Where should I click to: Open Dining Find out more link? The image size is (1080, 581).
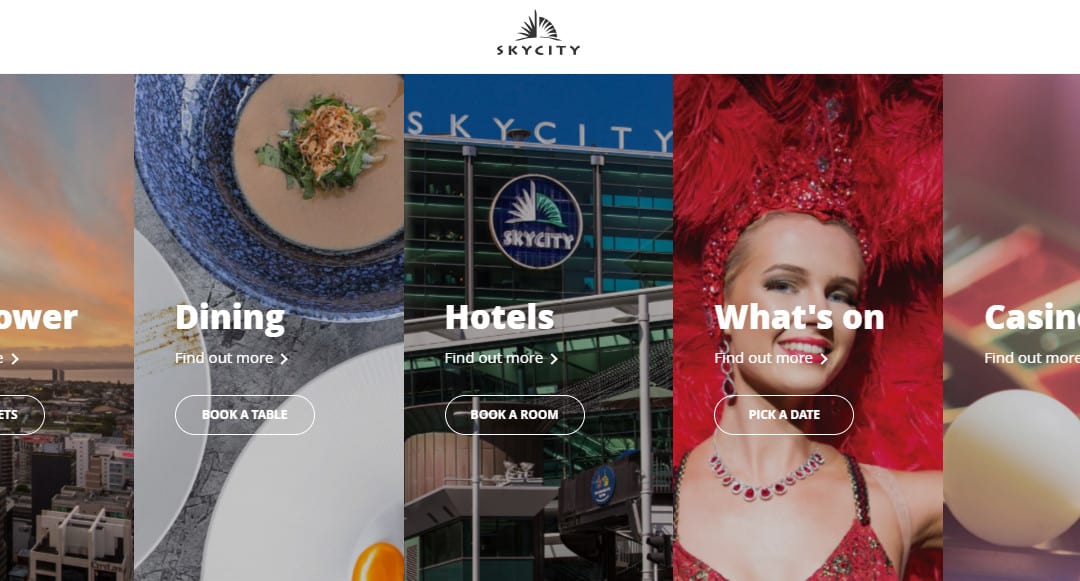coord(224,358)
